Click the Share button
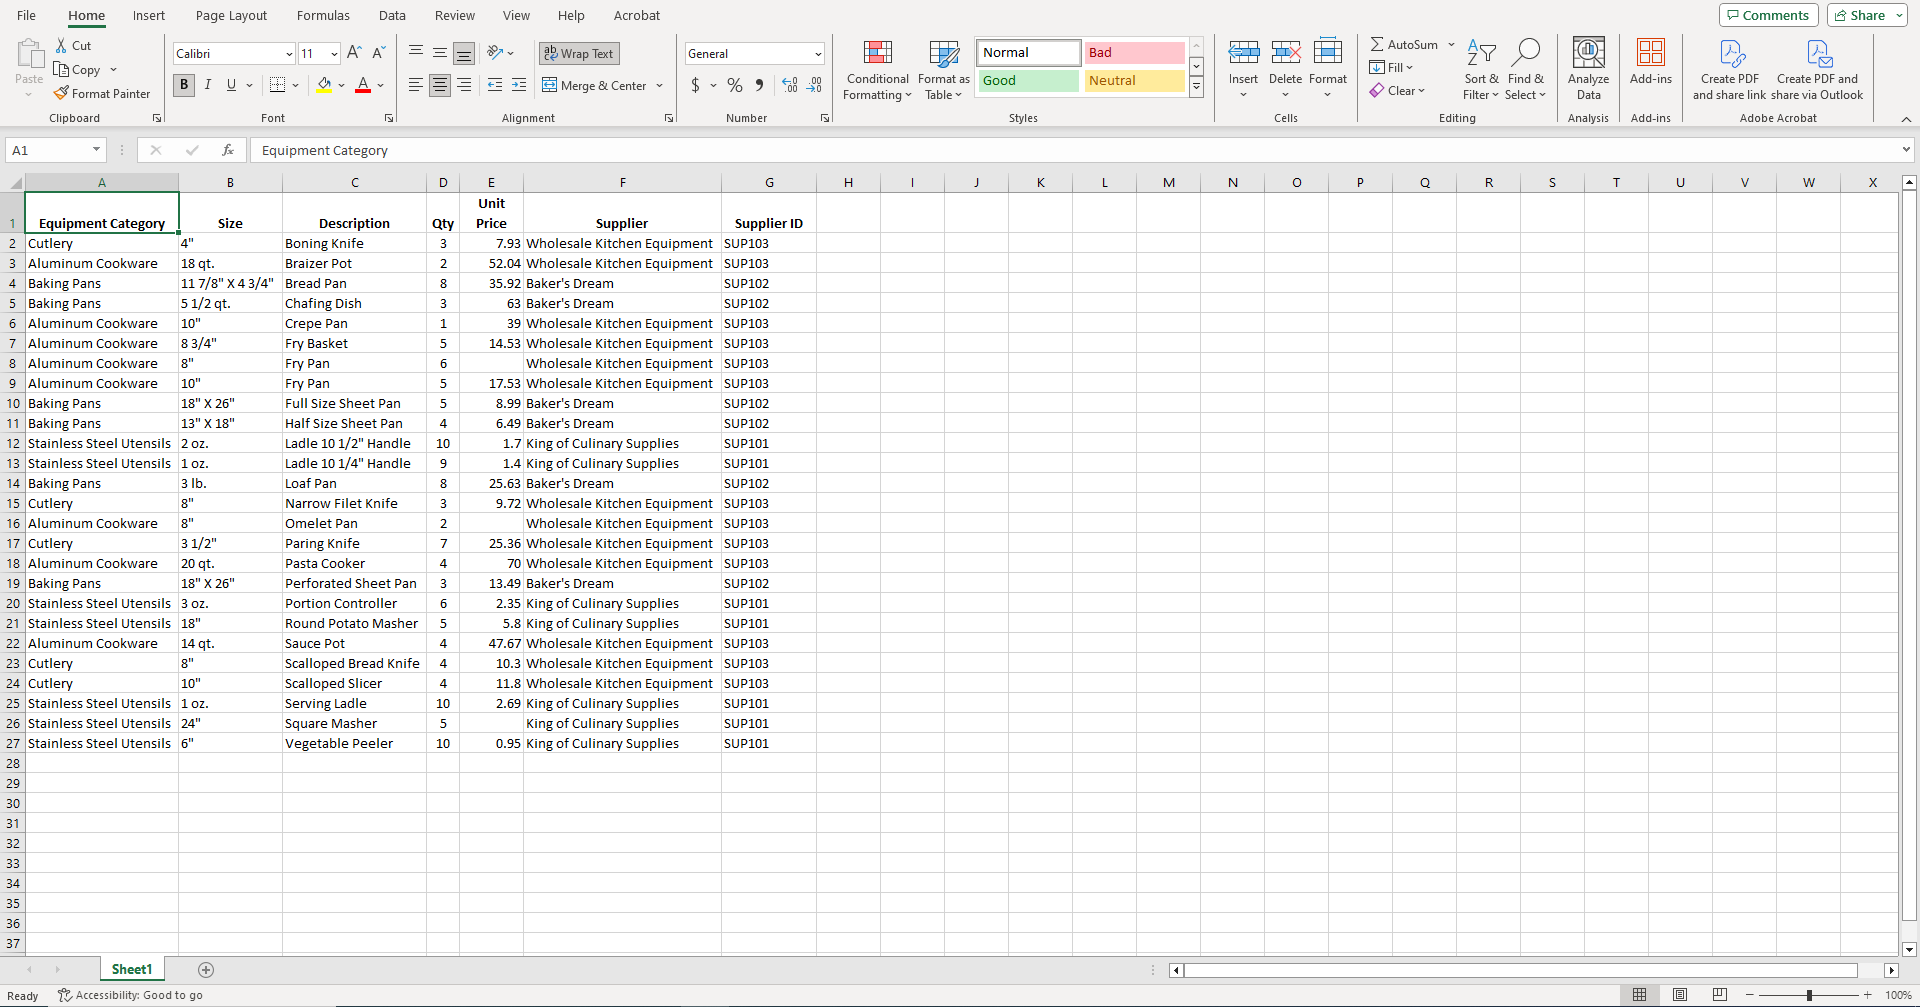The image size is (1920, 1007). coord(1866,15)
